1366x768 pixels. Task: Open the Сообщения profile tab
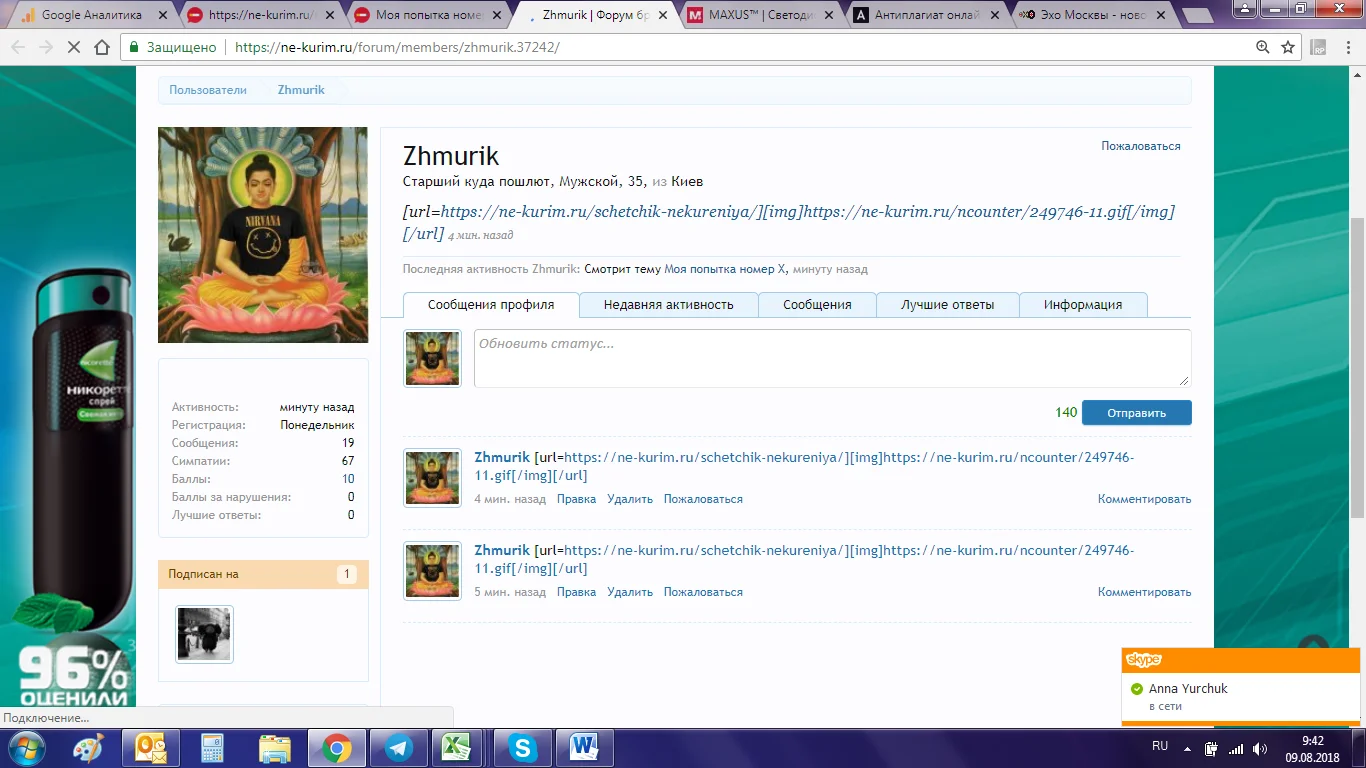pos(817,305)
